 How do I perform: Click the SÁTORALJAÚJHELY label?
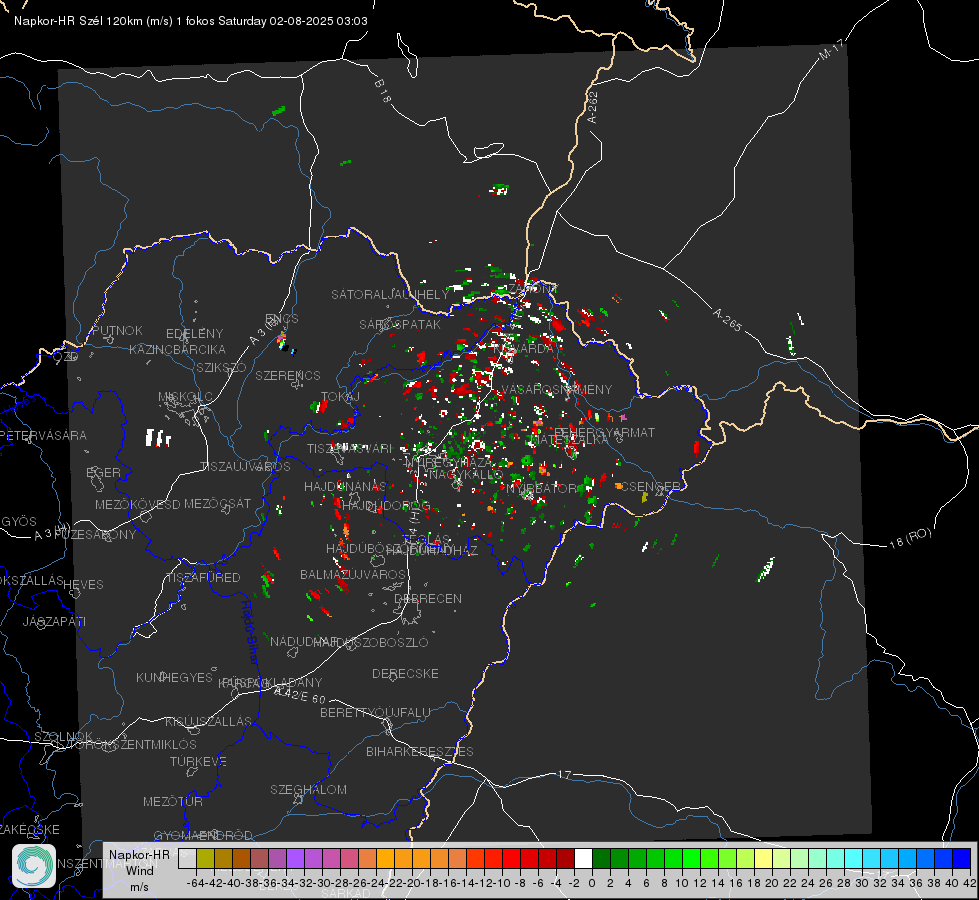[x=390, y=294]
